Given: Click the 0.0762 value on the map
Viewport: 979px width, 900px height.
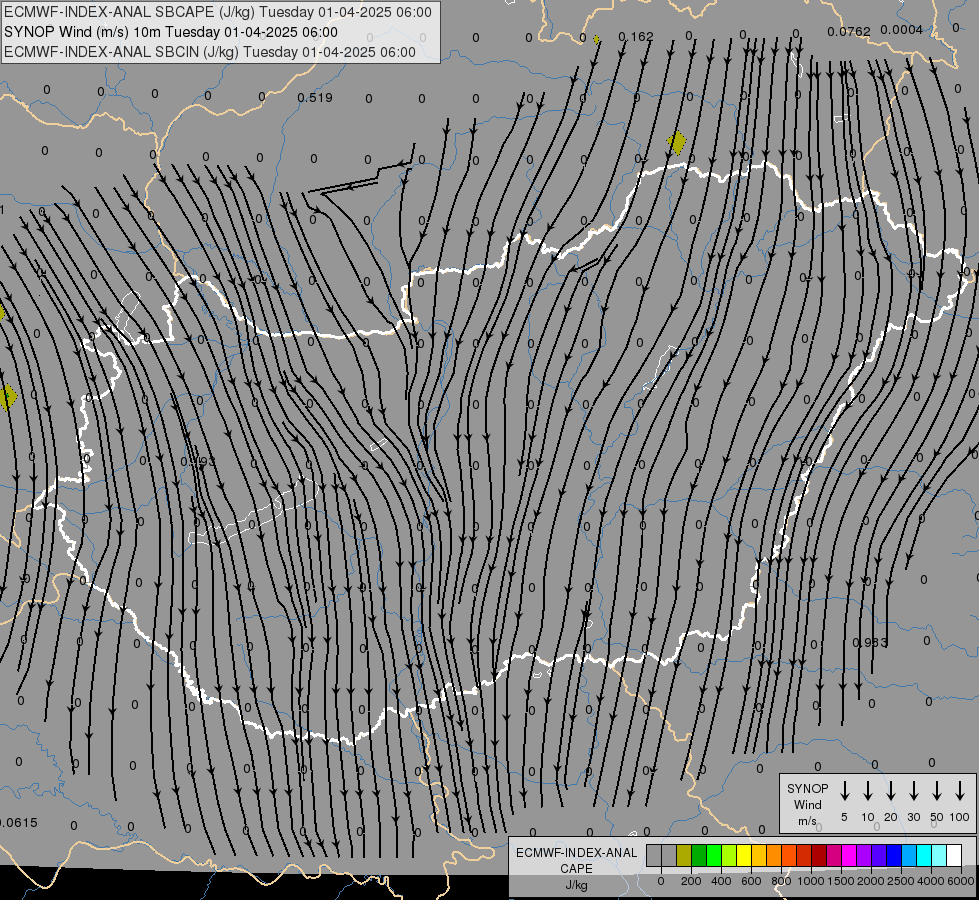Looking at the screenshot, I should tap(849, 31).
